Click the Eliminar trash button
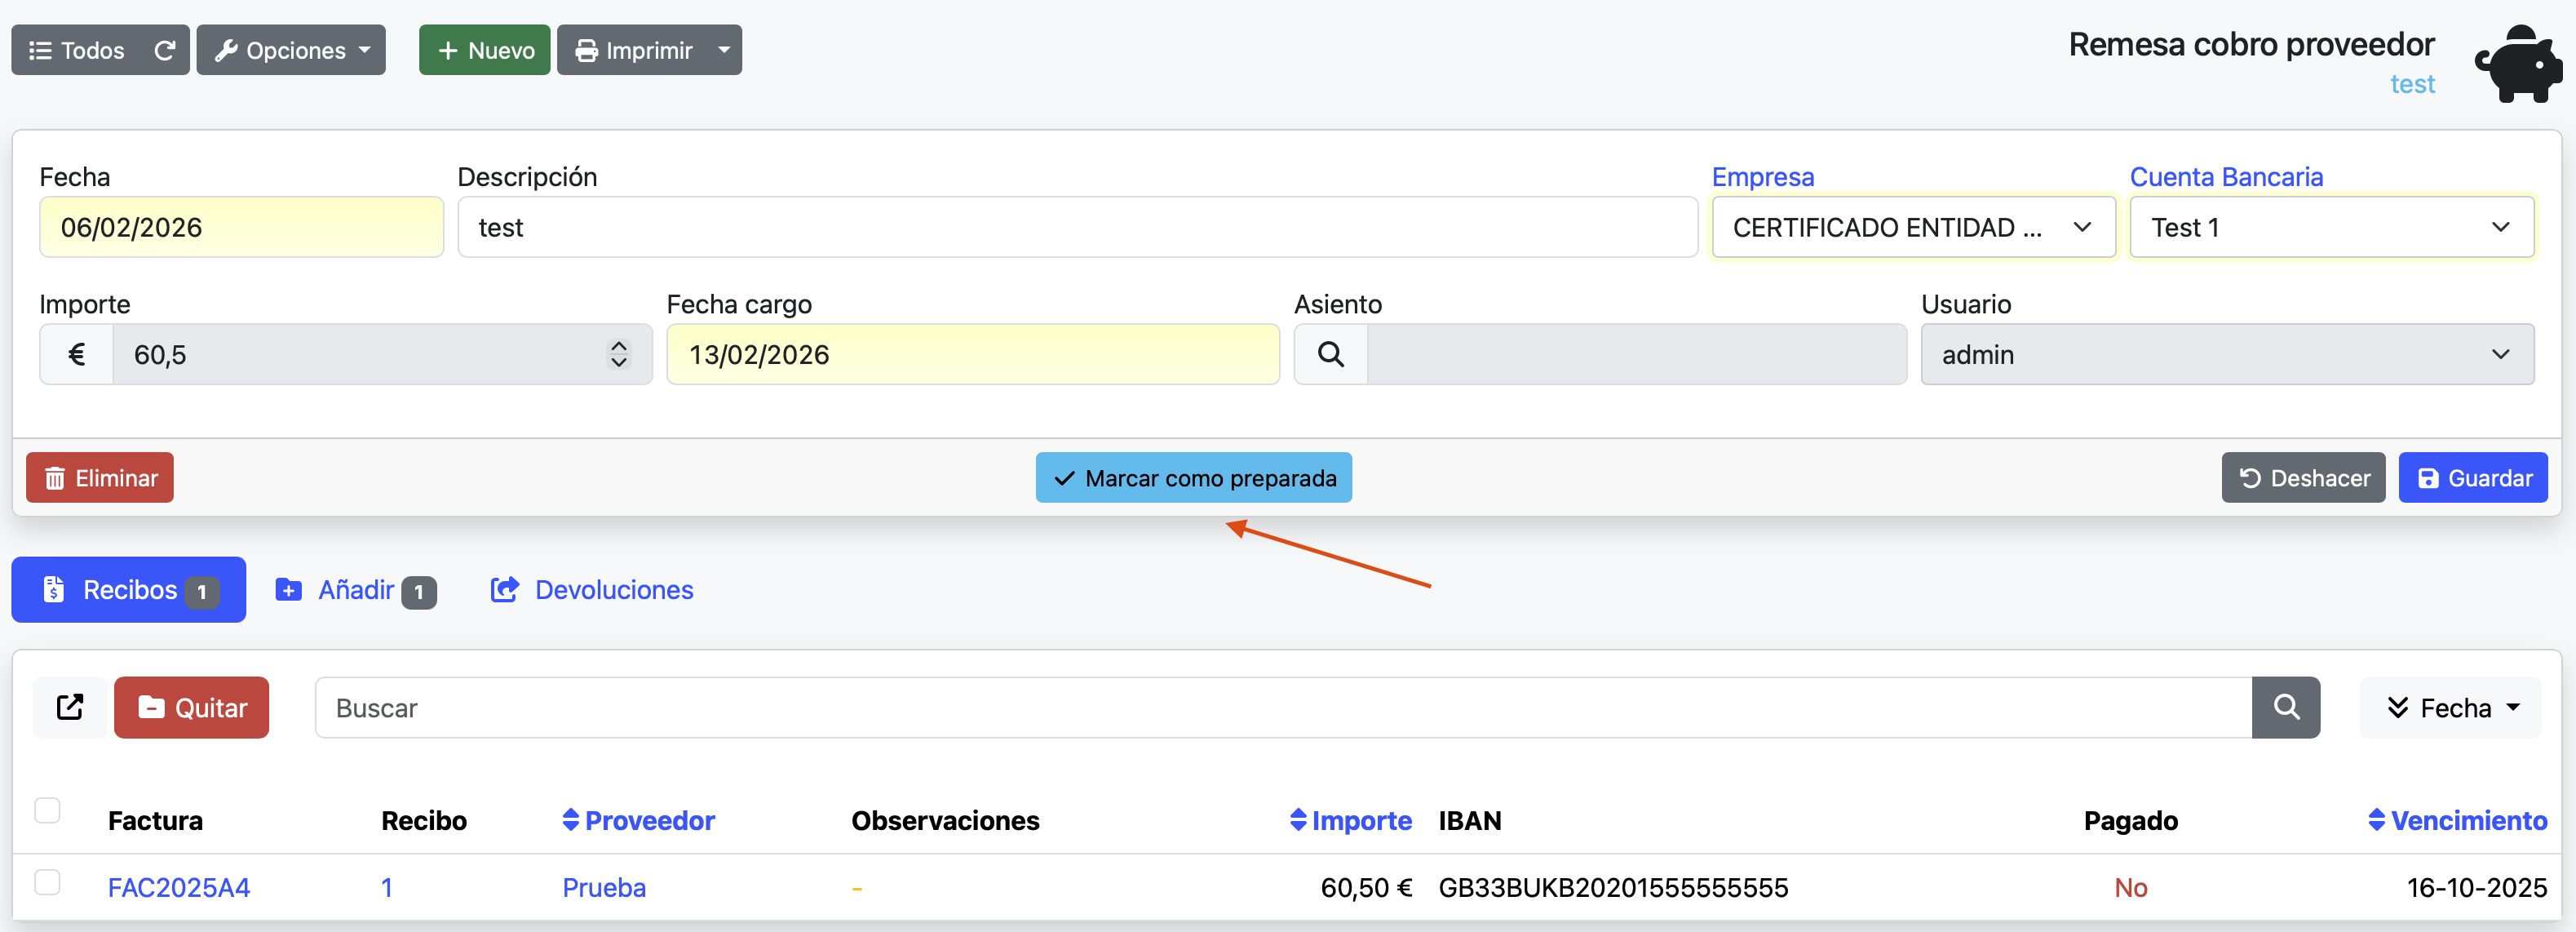 pyautogui.click(x=100, y=478)
